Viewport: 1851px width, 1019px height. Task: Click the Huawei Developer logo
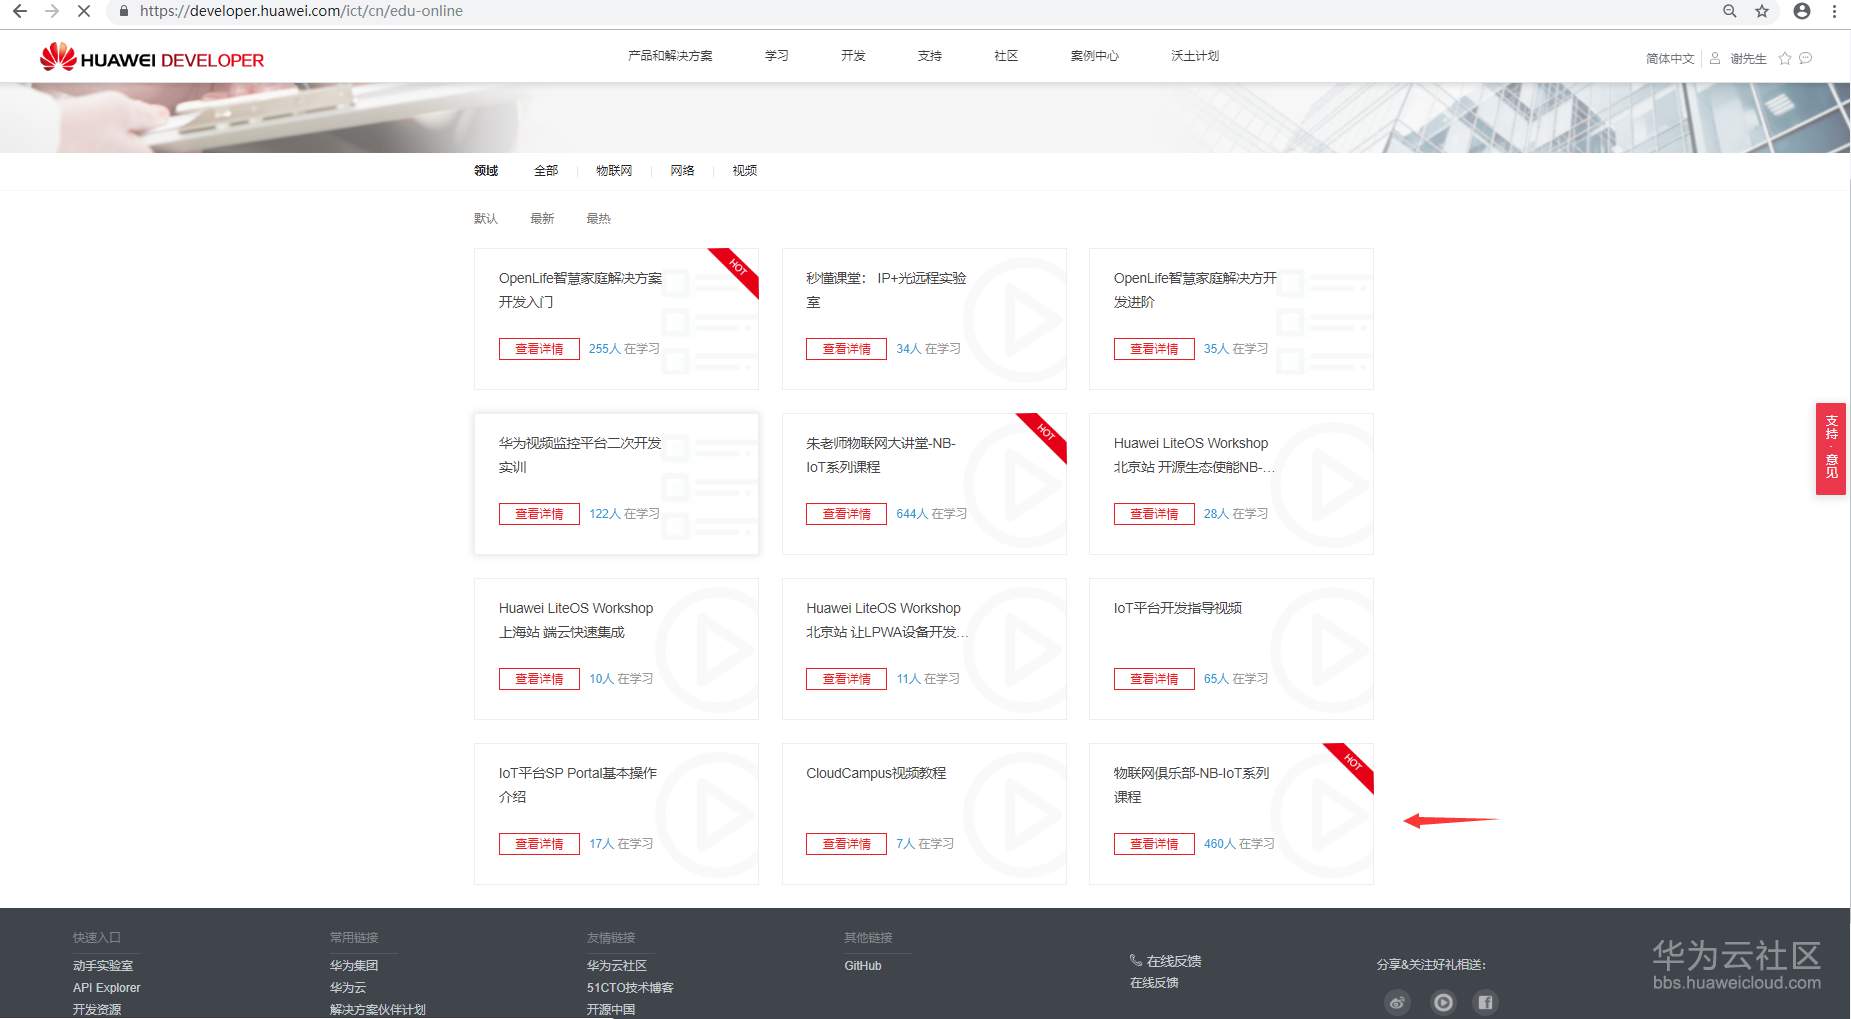pos(152,58)
